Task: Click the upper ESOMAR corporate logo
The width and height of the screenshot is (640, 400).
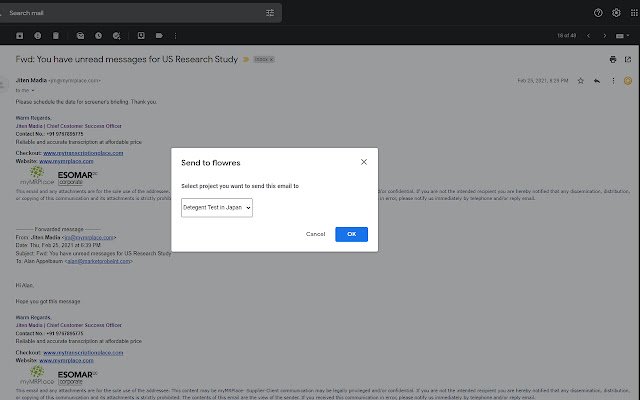Action: 78,178
